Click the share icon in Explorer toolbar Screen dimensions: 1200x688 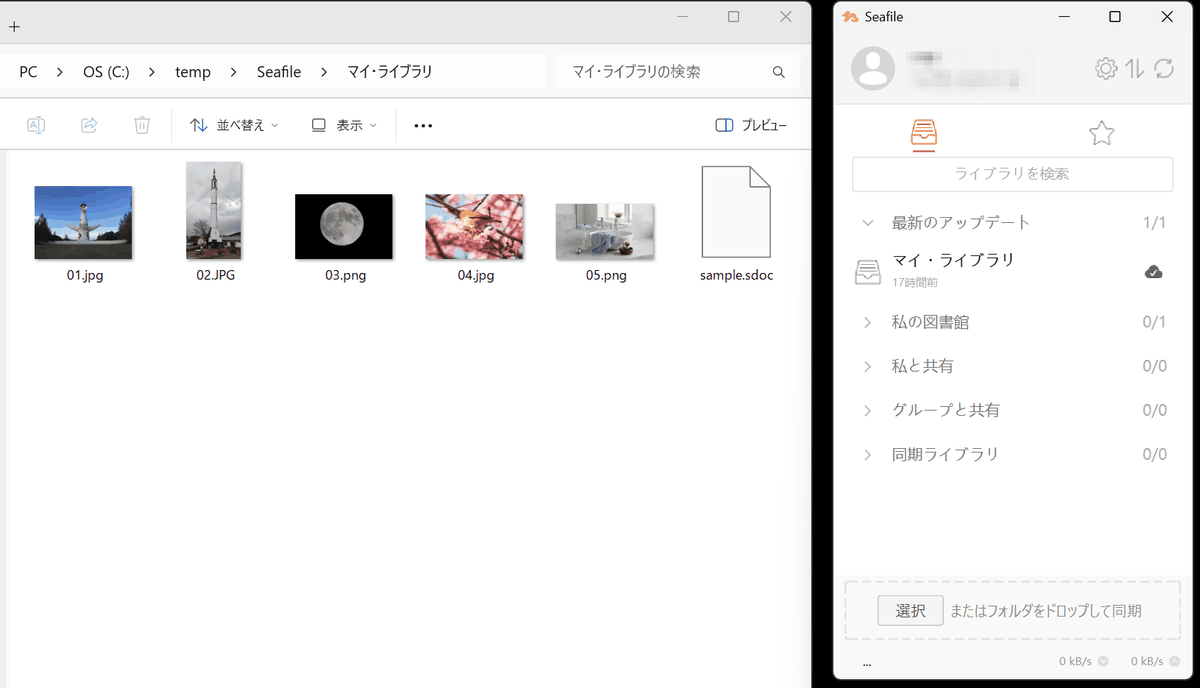pyautogui.click(x=89, y=125)
